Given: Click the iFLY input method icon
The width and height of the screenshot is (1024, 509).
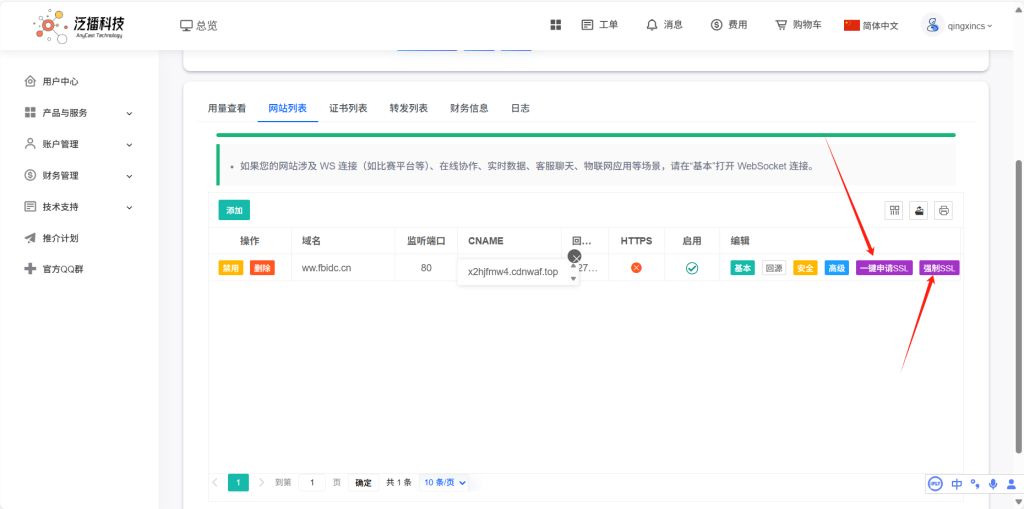Looking at the screenshot, I should [x=935, y=484].
